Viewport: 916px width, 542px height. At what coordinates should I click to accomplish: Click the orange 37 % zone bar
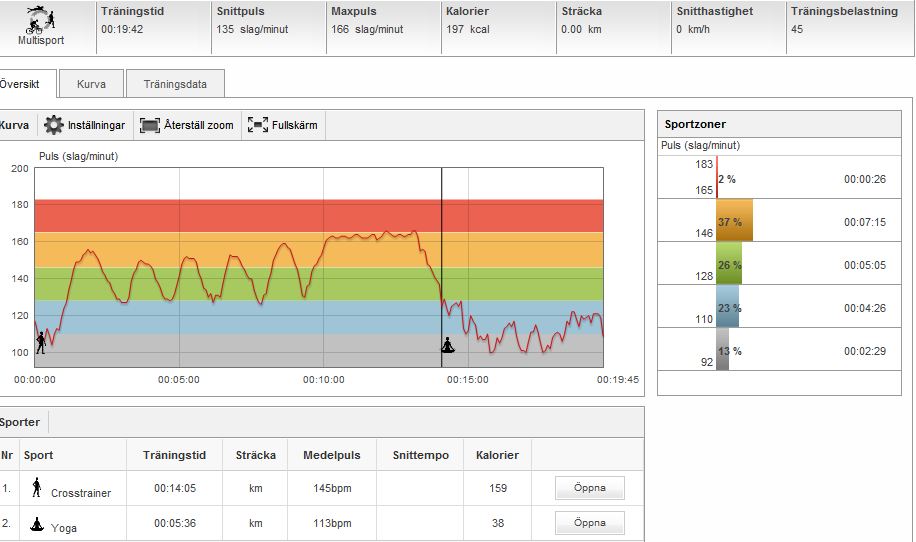pyautogui.click(x=734, y=221)
